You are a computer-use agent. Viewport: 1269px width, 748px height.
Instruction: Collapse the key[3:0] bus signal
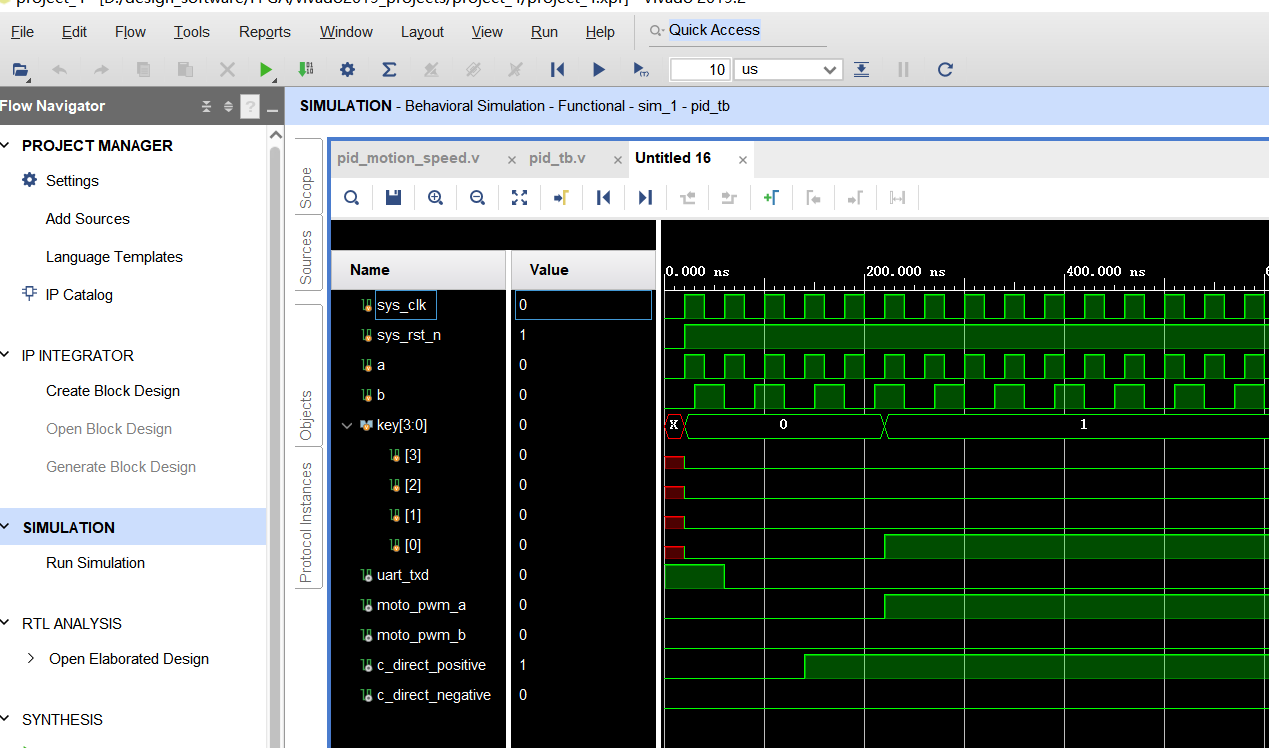tap(348, 425)
